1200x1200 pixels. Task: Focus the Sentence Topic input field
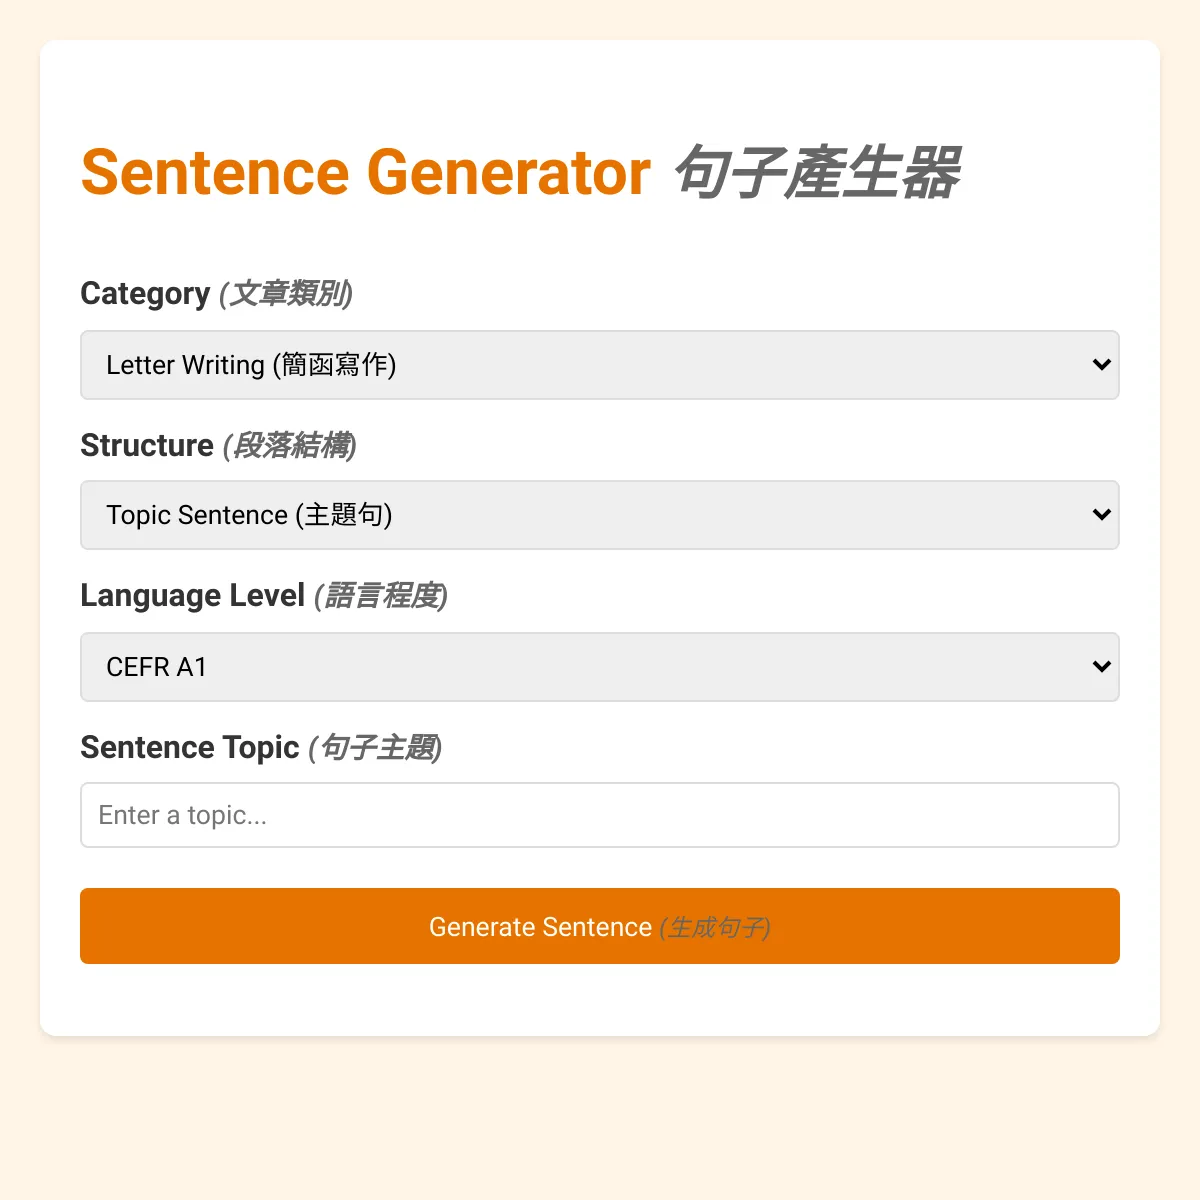tap(600, 815)
